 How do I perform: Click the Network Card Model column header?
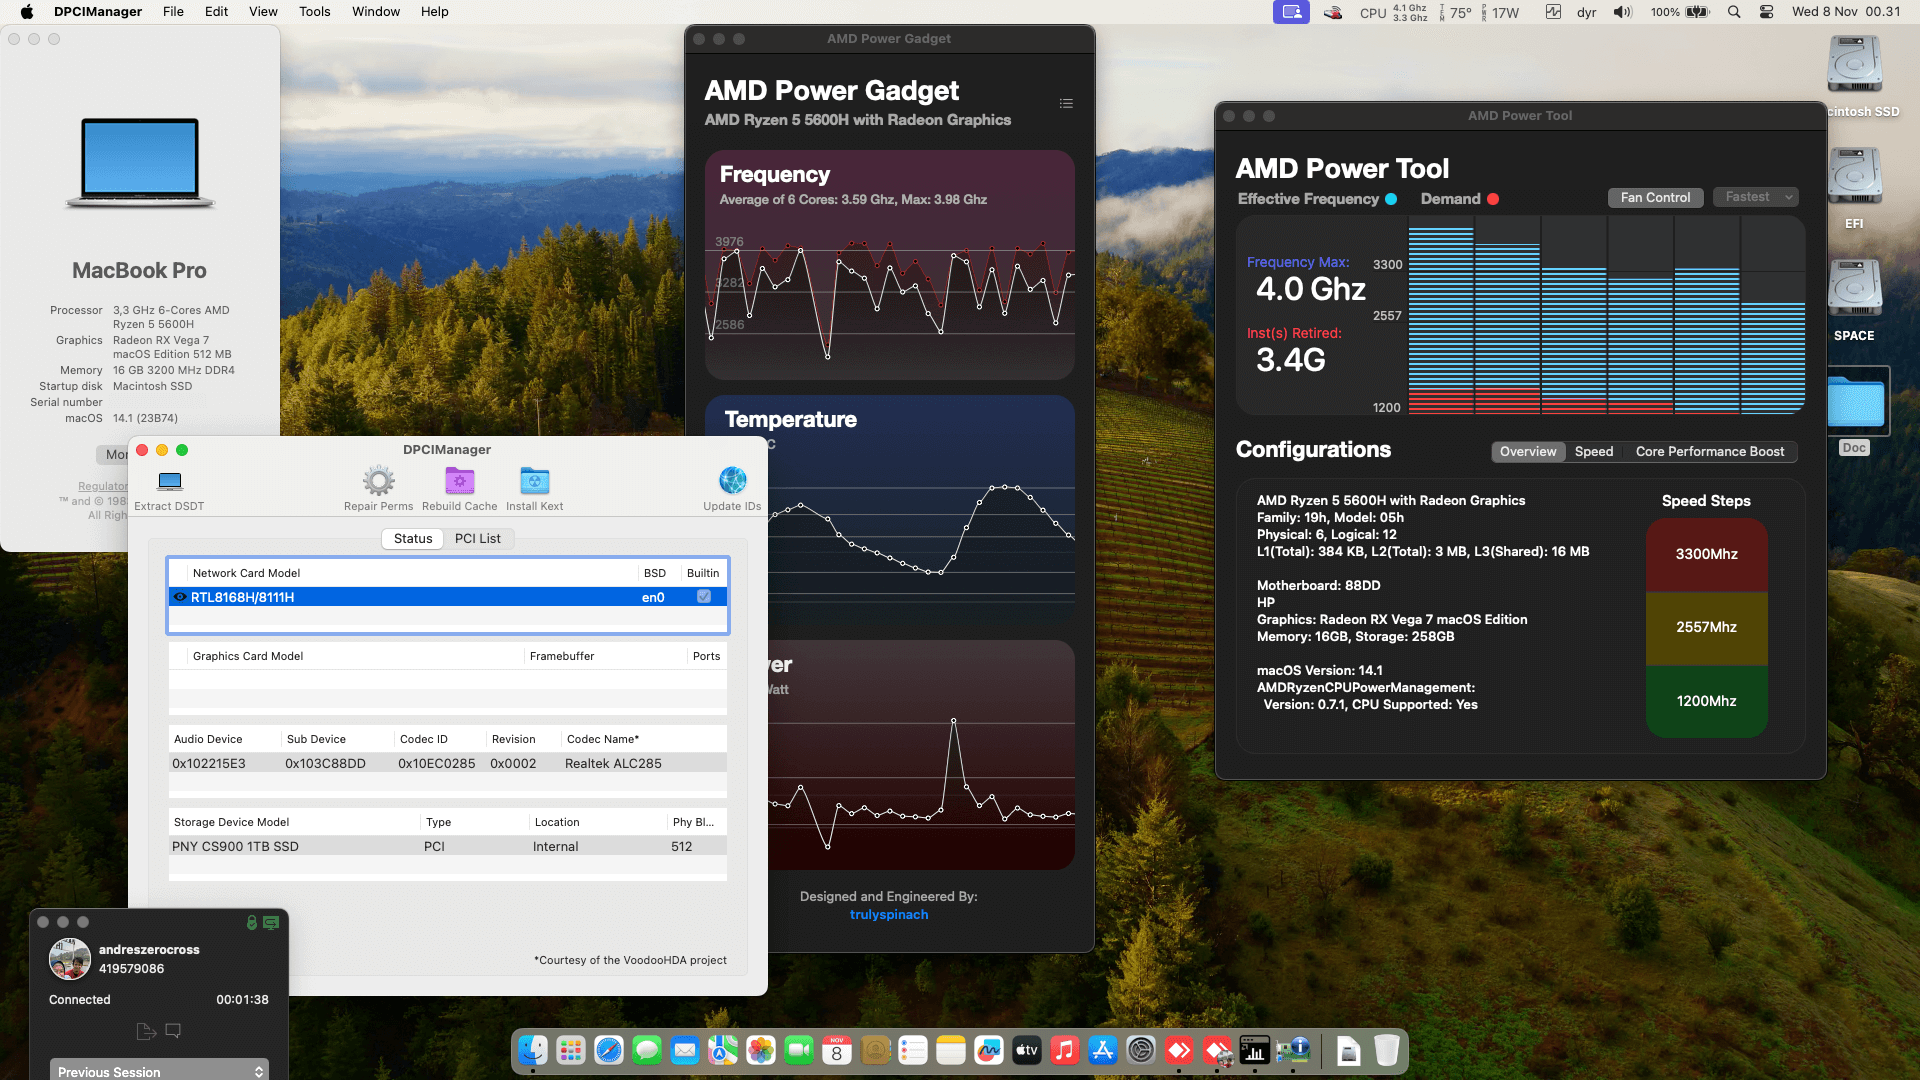412,573
